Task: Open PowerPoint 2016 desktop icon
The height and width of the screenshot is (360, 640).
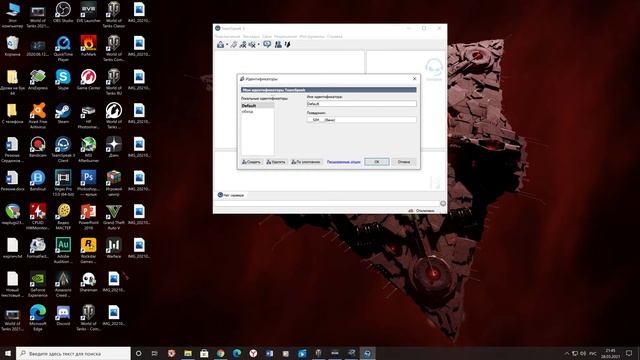Action: tap(88, 217)
